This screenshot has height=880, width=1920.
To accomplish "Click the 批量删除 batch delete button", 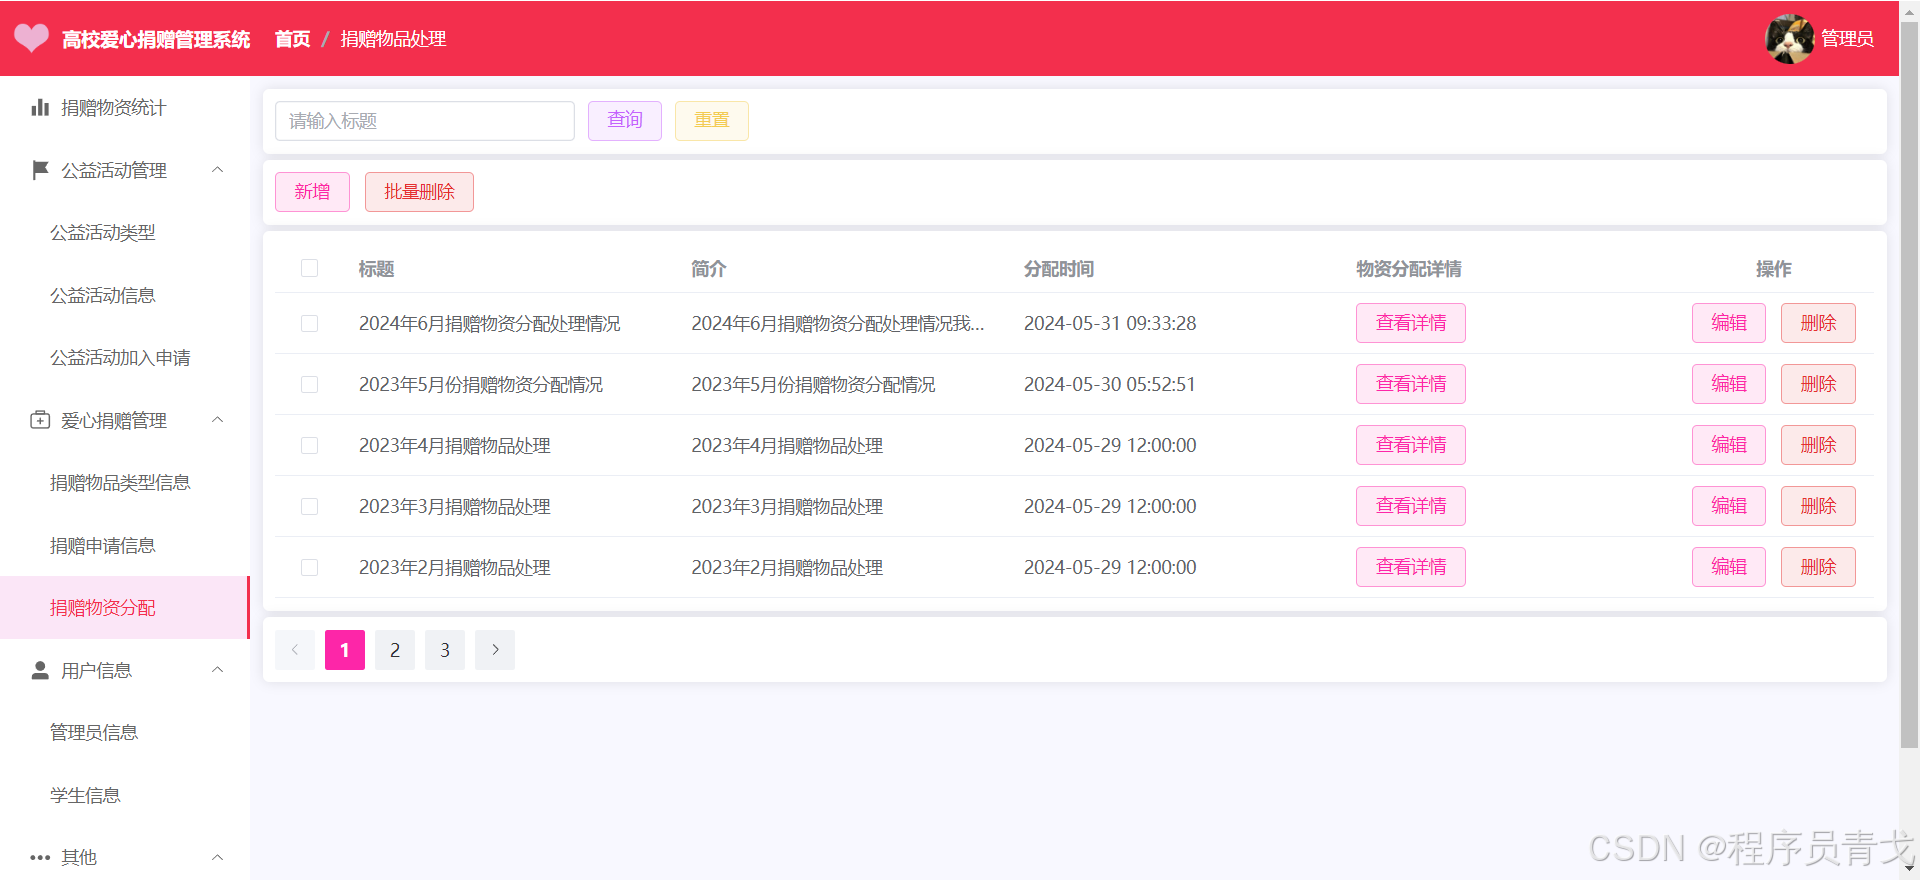I will click(419, 192).
